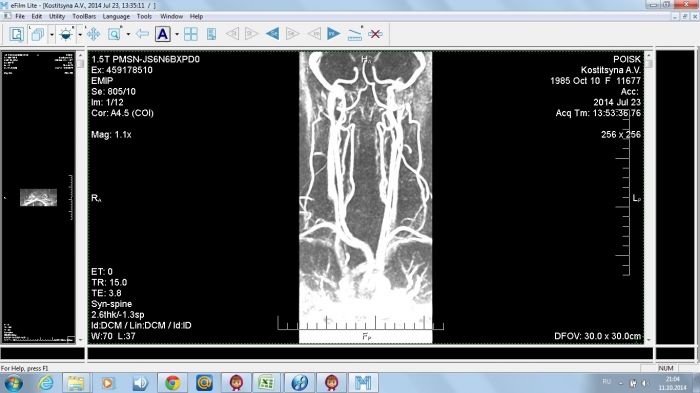Click the 'Se: 805/10' series text
This screenshot has width=700, height=393.
click(113, 92)
